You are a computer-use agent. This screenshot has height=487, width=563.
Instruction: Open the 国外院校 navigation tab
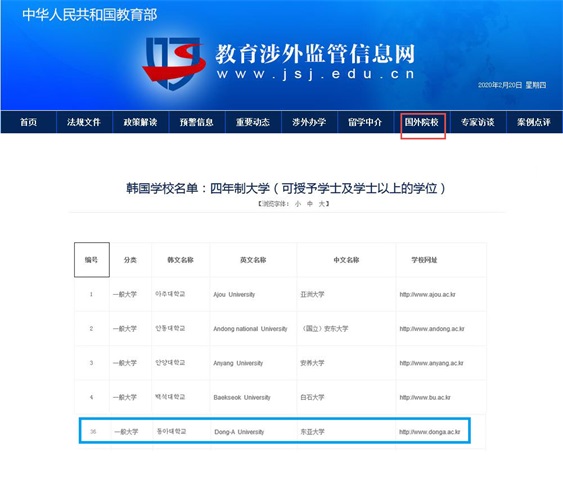coord(422,122)
